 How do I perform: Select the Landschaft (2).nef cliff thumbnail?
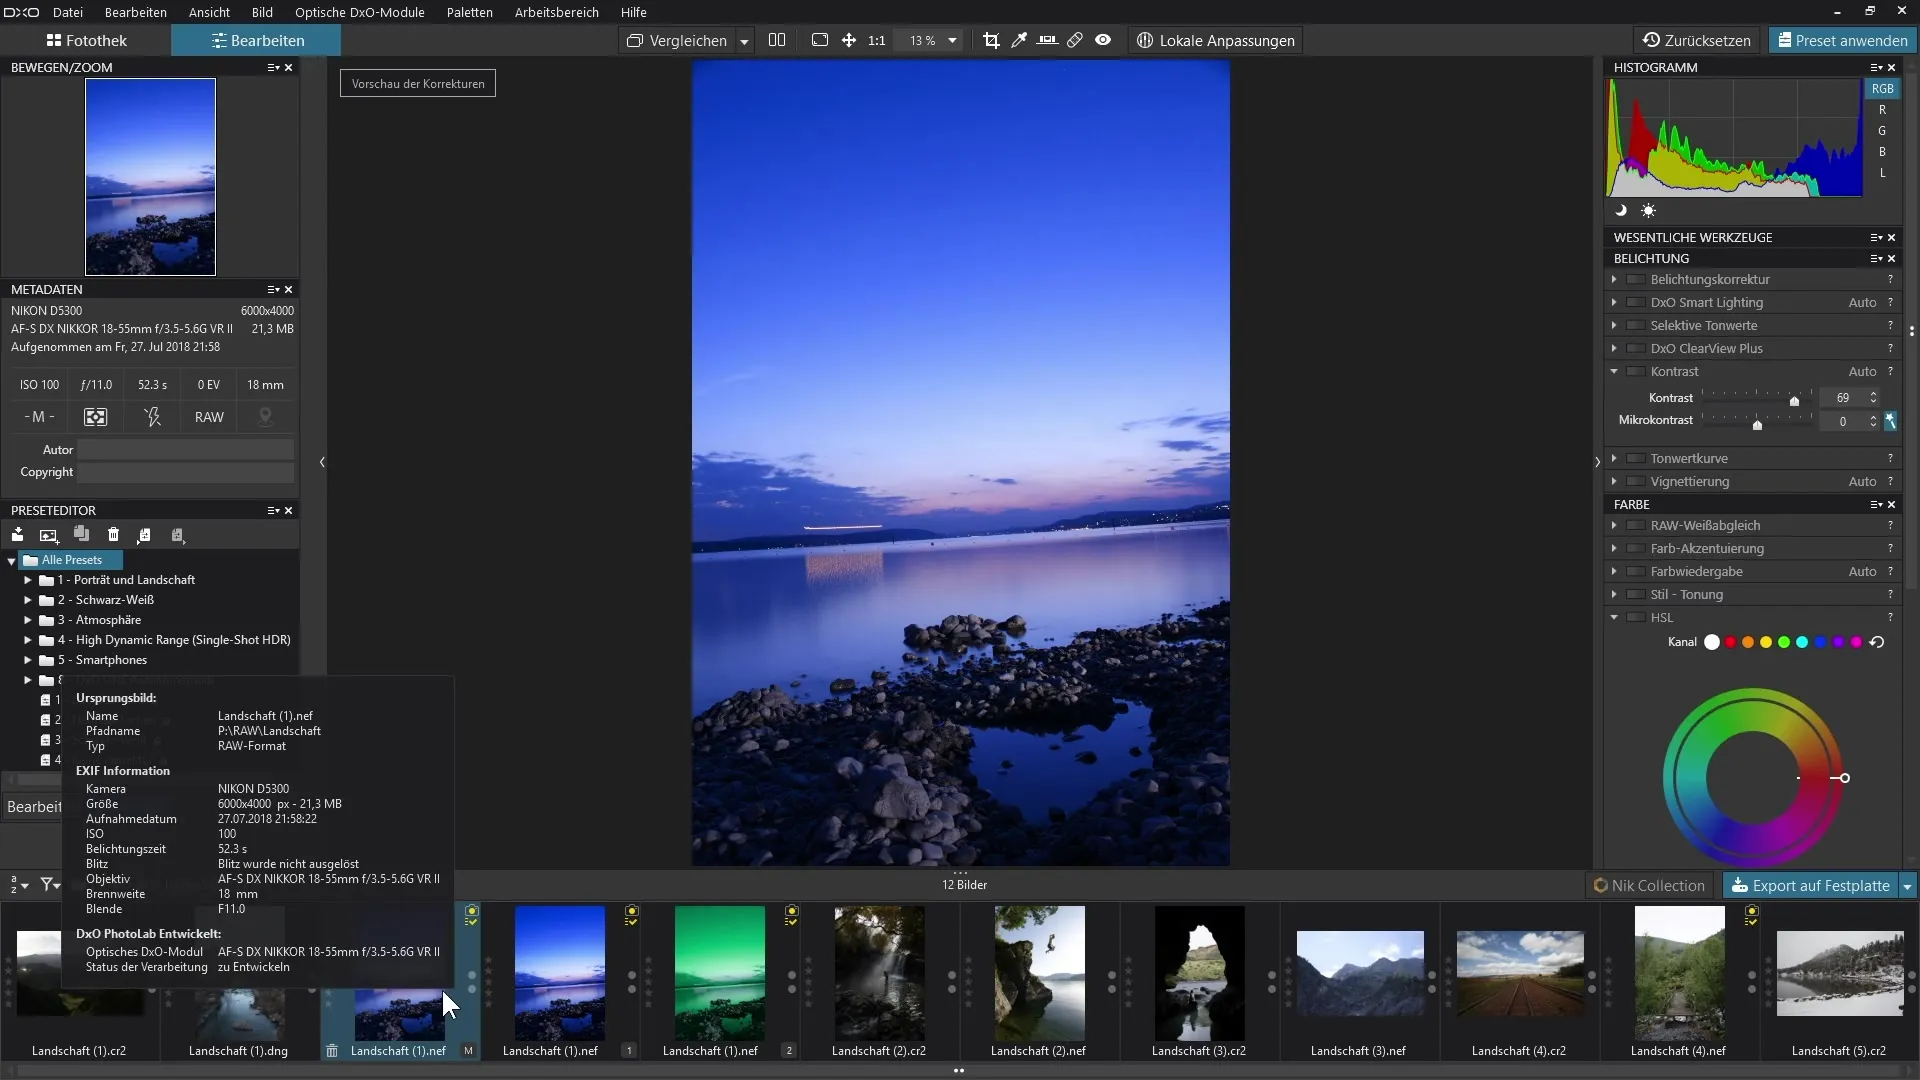coord(1040,973)
